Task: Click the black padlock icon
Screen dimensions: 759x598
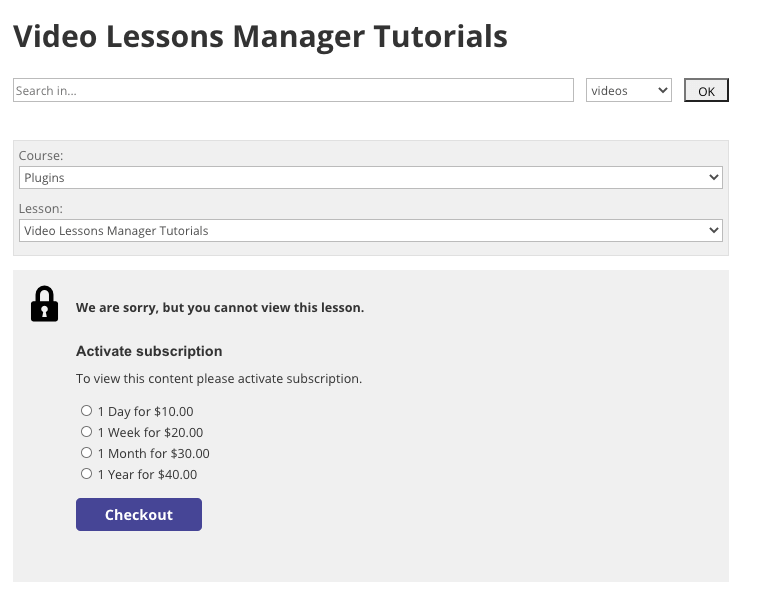Action: coord(44,304)
